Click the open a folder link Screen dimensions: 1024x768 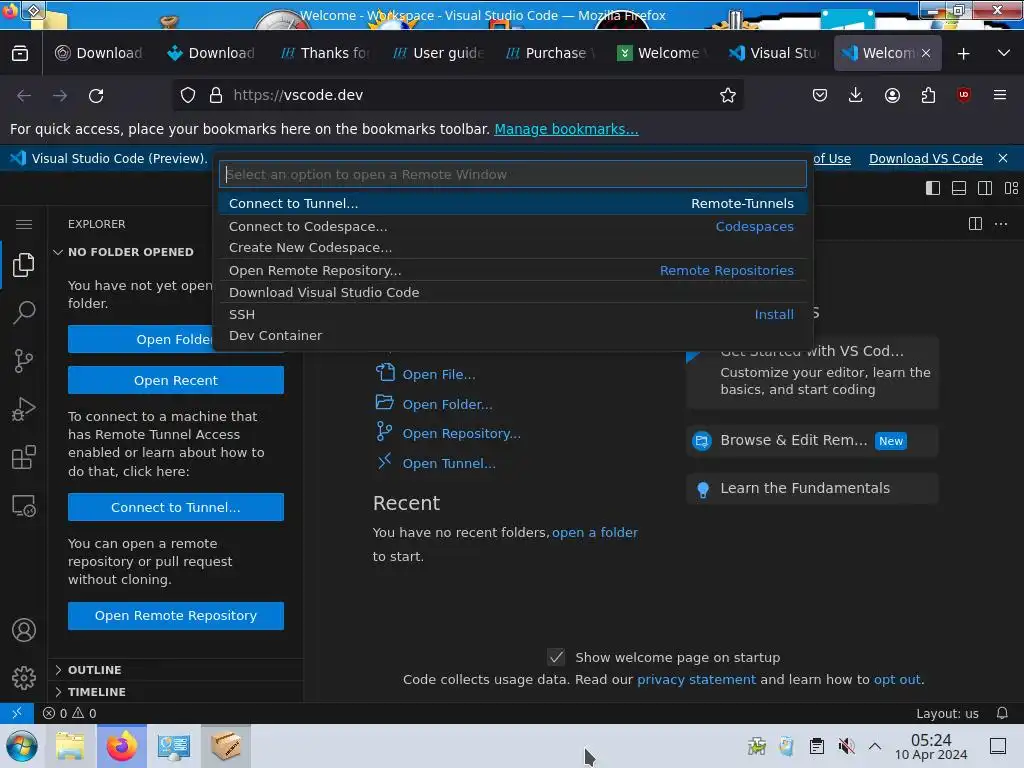[594, 532]
